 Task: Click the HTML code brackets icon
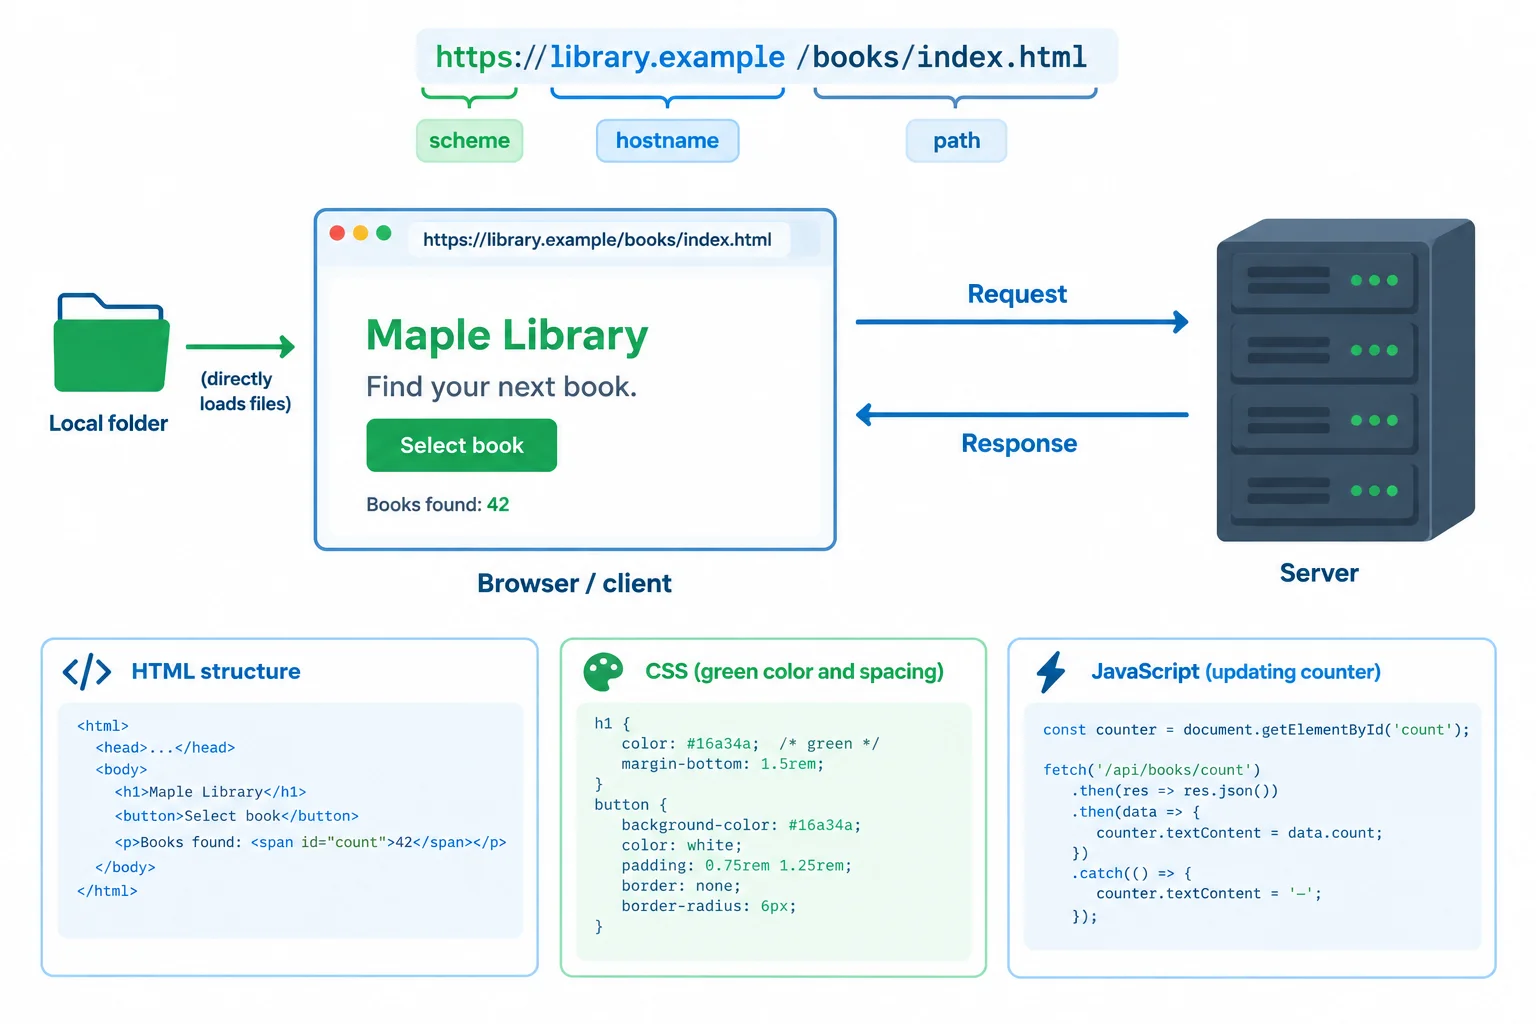pyautogui.click(x=87, y=672)
